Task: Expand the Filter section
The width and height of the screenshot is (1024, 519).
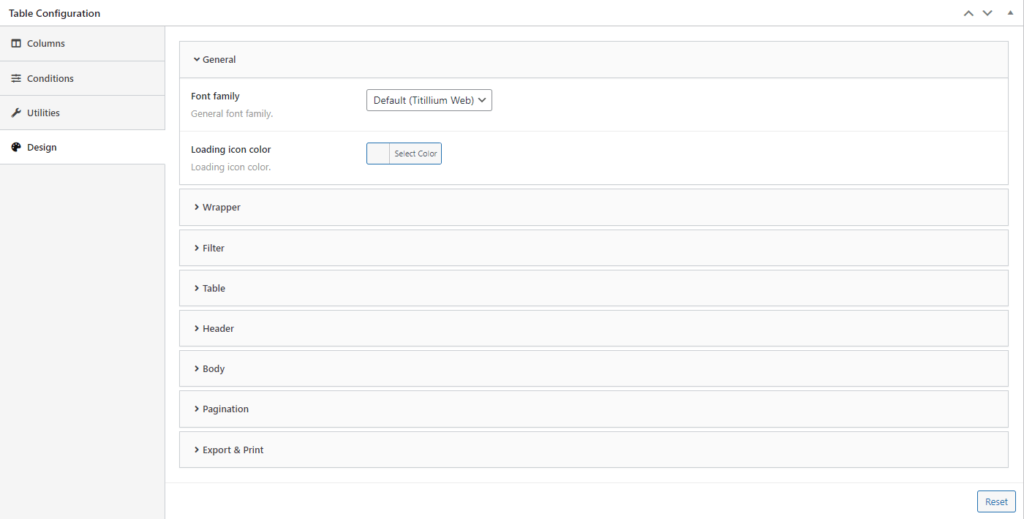Action: click(213, 248)
